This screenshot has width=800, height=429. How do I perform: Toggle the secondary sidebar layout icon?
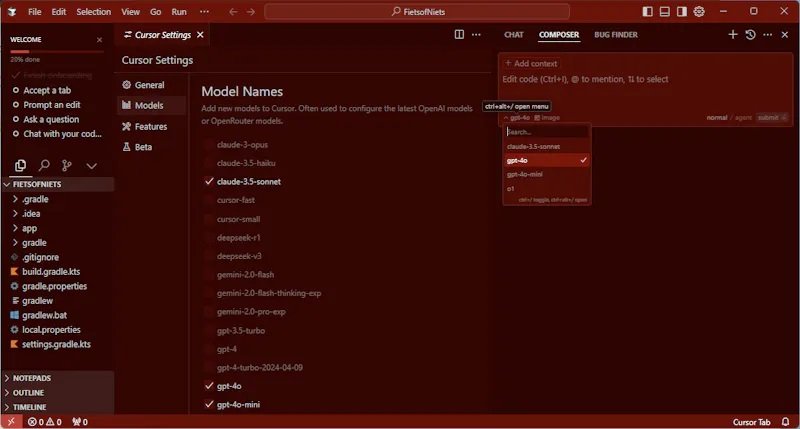click(x=682, y=11)
